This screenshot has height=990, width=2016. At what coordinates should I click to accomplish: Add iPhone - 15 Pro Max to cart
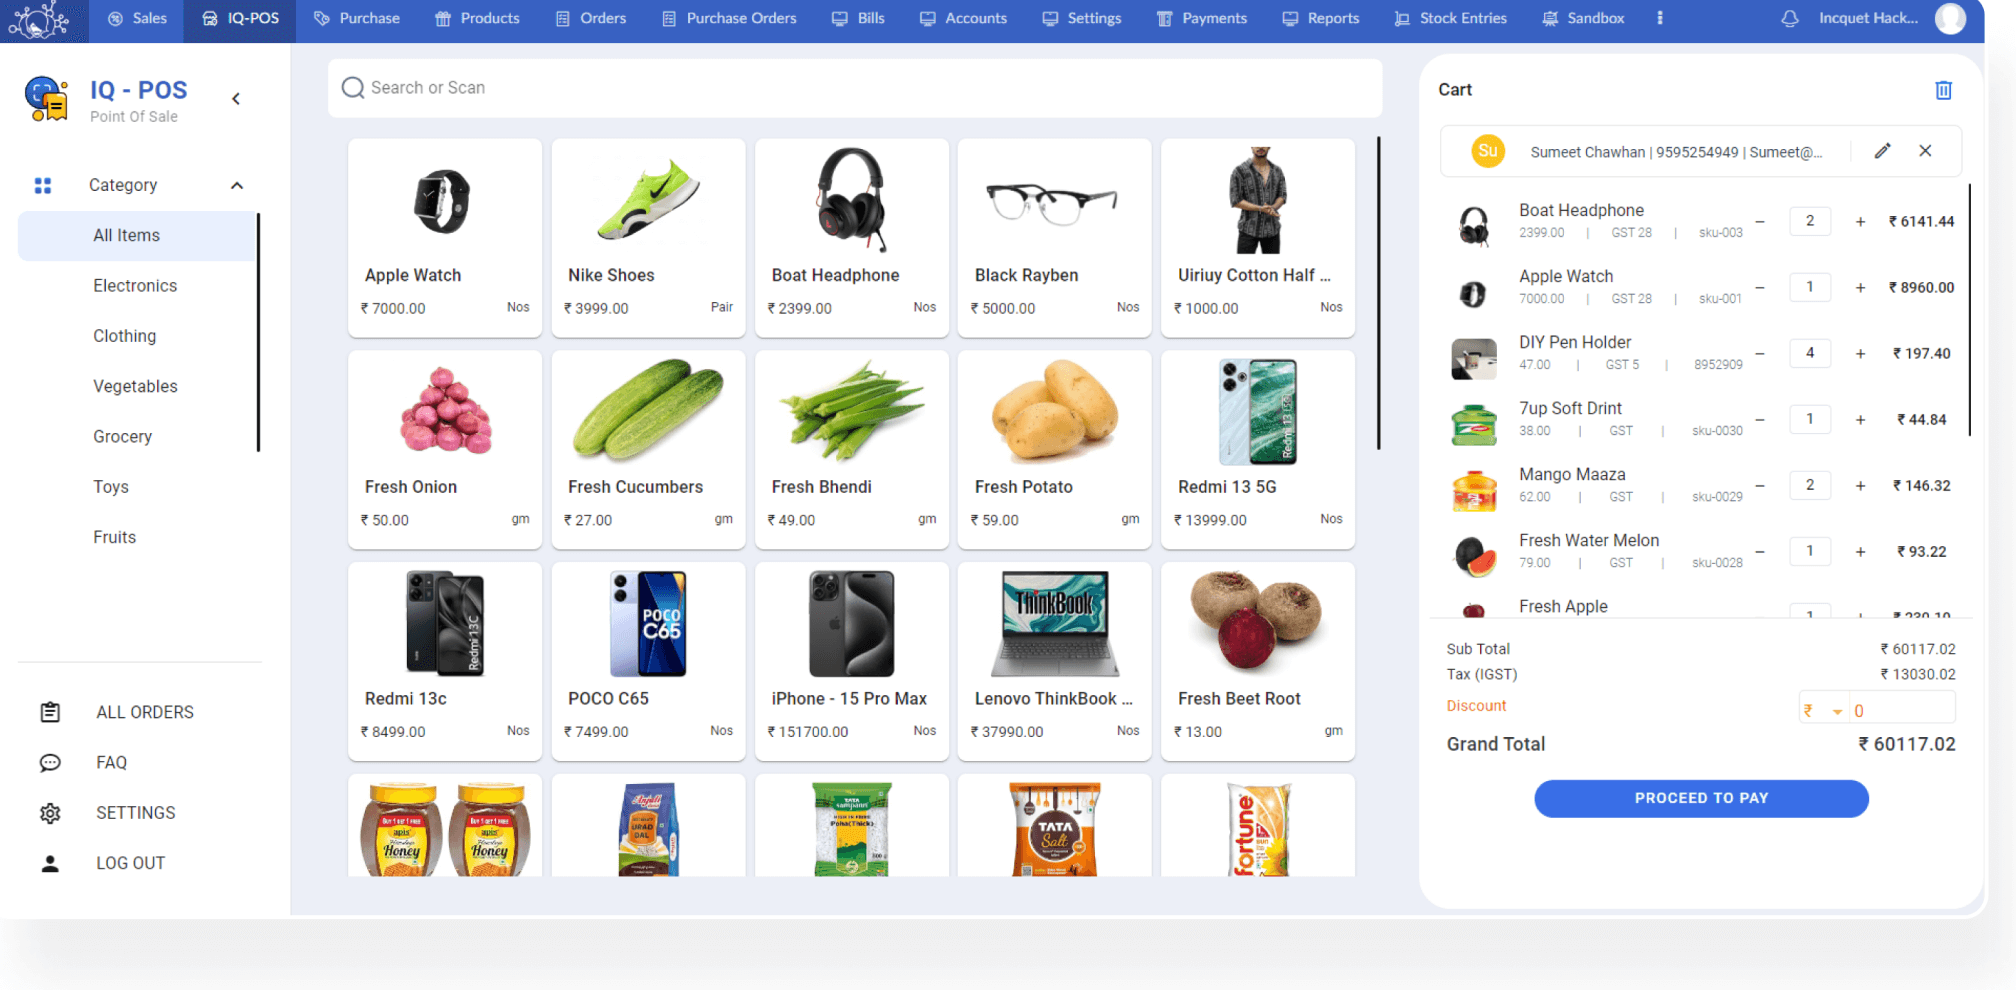pyautogui.click(x=852, y=661)
